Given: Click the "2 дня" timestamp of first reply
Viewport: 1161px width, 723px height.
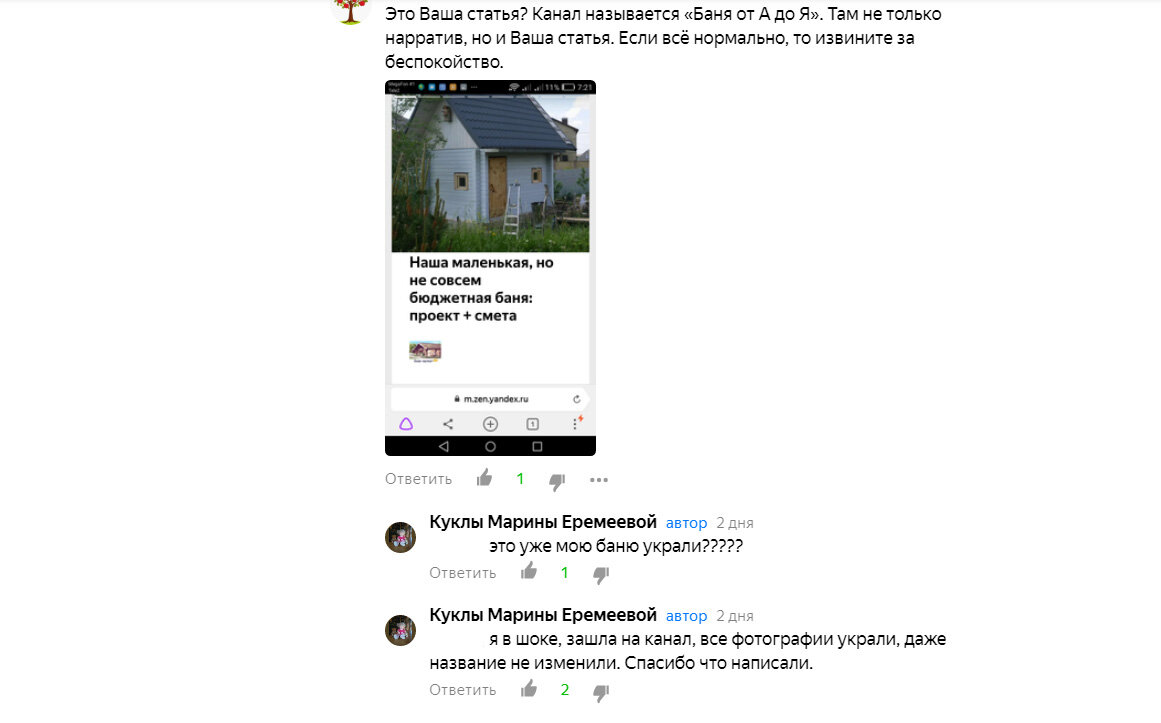Looking at the screenshot, I should (x=735, y=523).
